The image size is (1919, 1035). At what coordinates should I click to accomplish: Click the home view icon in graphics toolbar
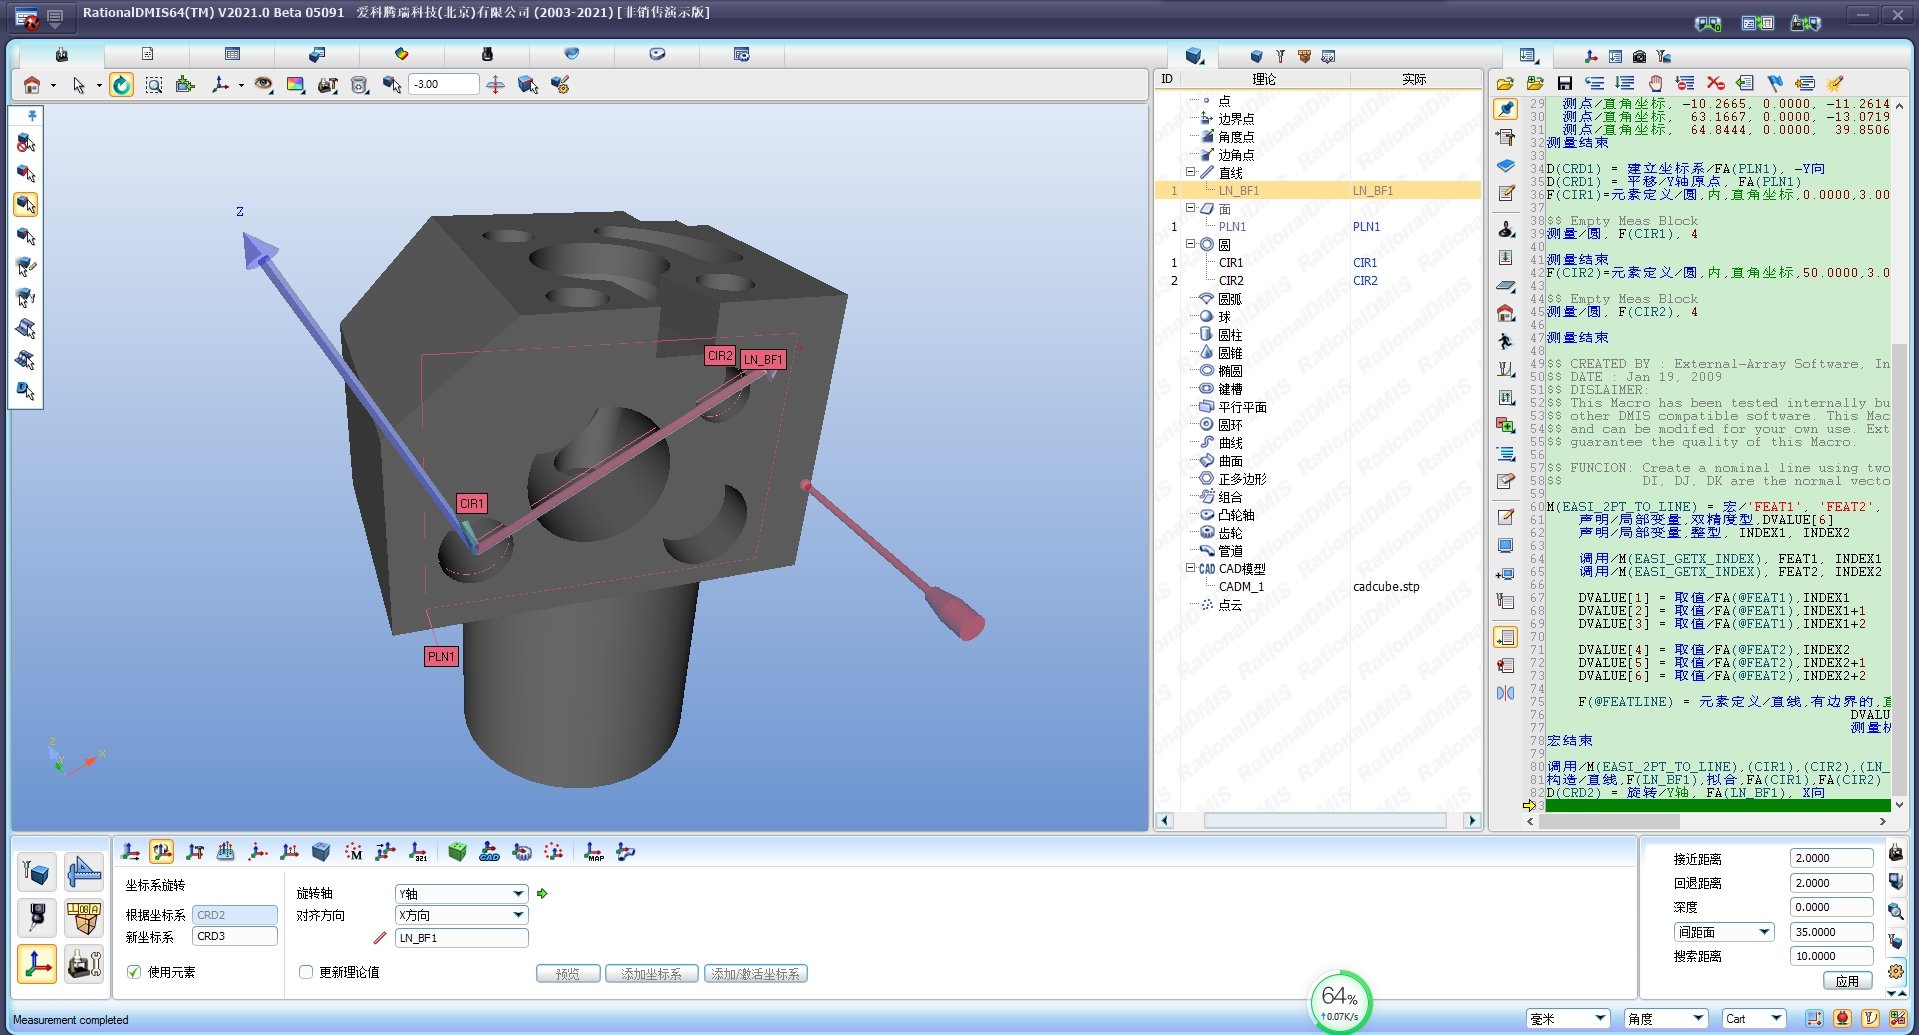[32, 85]
